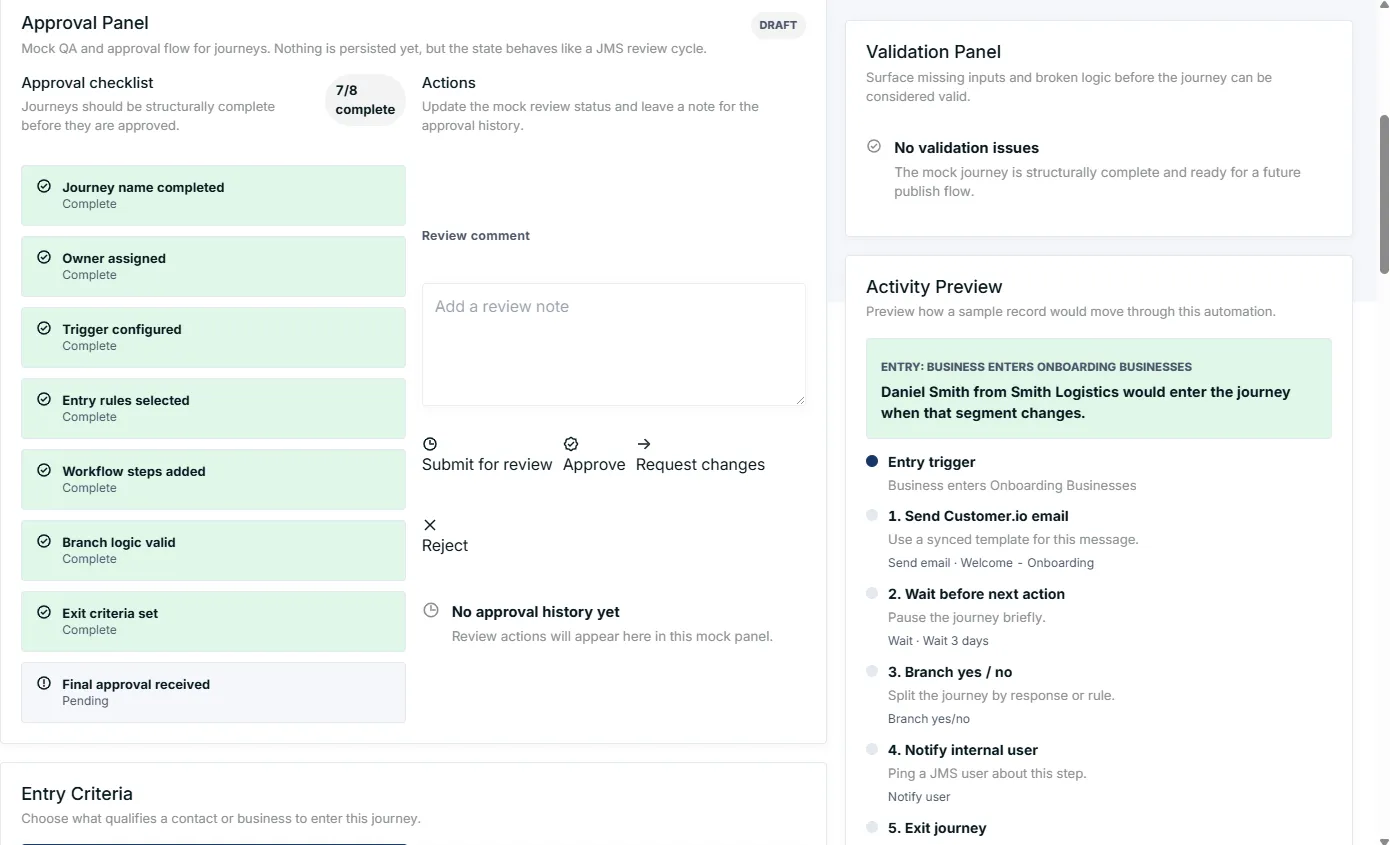The image size is (1390, 845).
Task: Click the arrow icon above Request changes
Action: point(644,444)
